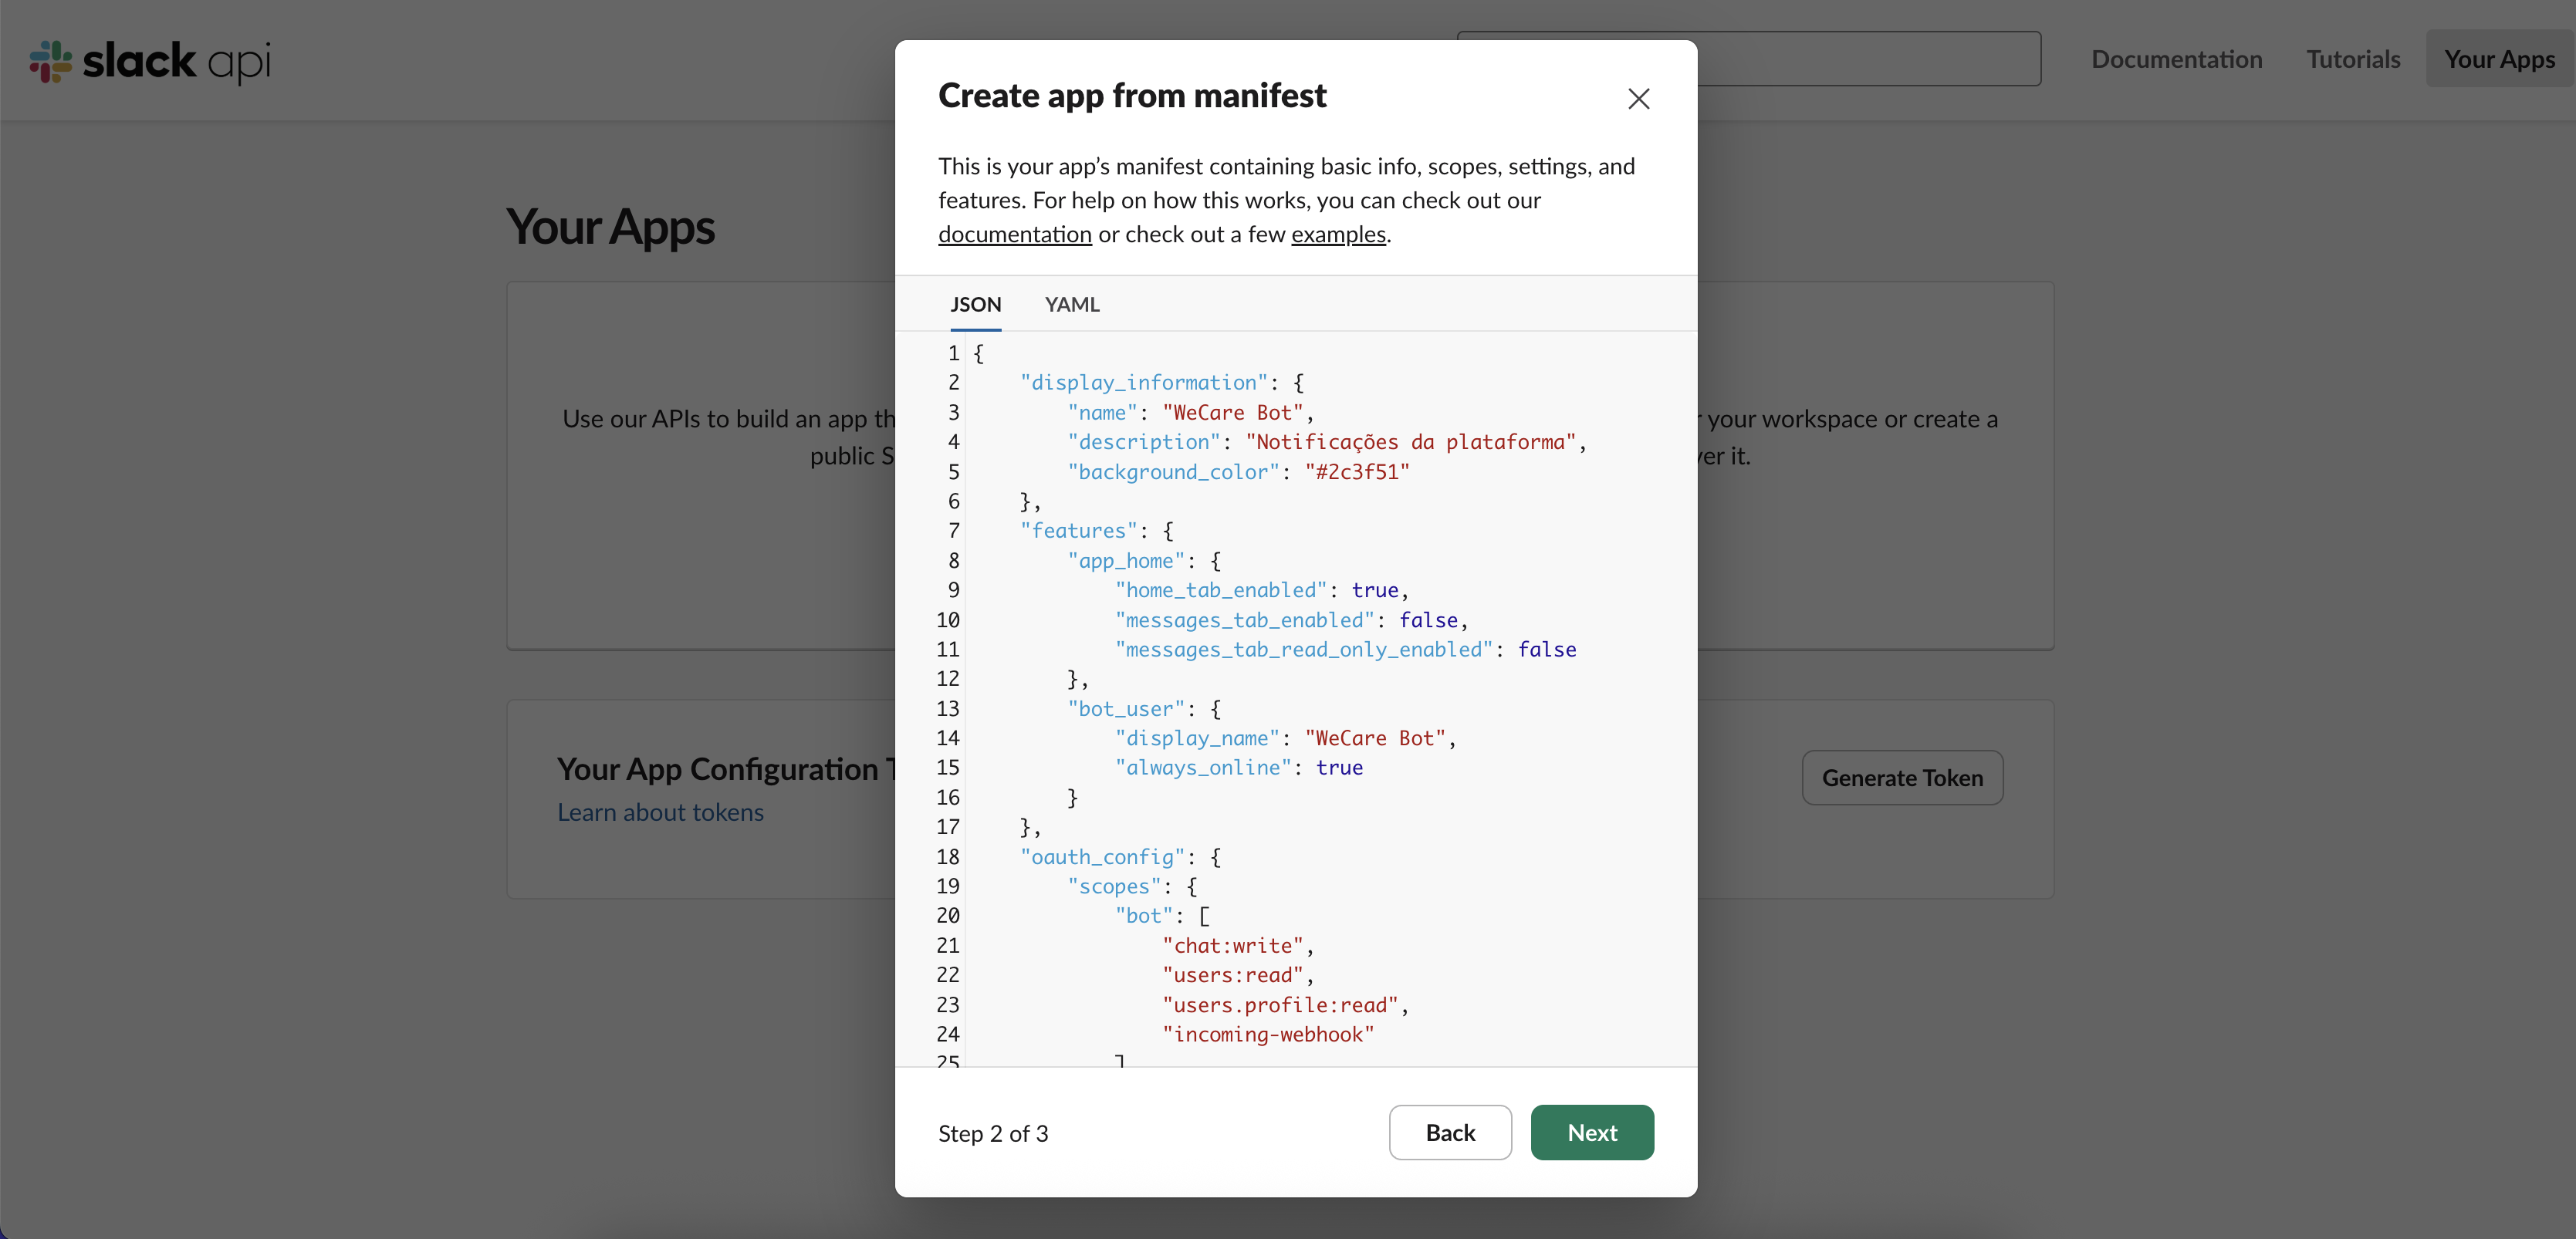
Task: Click the Slack API logo
Action: 150,61
